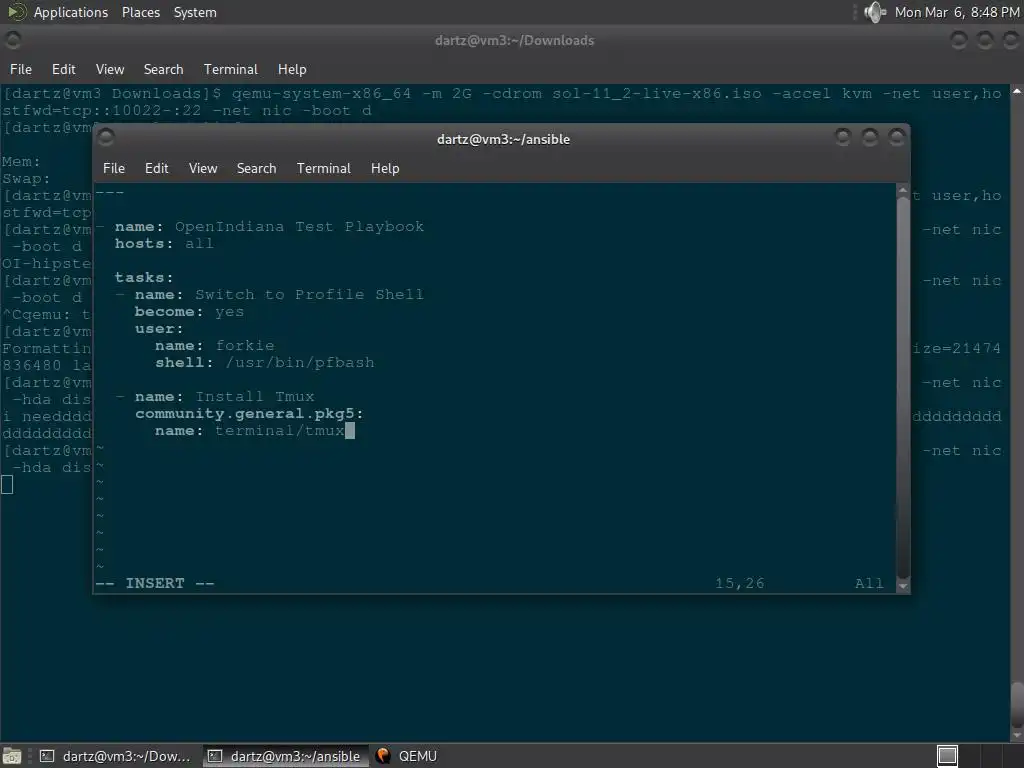
Task: Switch to dartz@vm3:~/Dow... taskbar entry
Action: (115, 756)
